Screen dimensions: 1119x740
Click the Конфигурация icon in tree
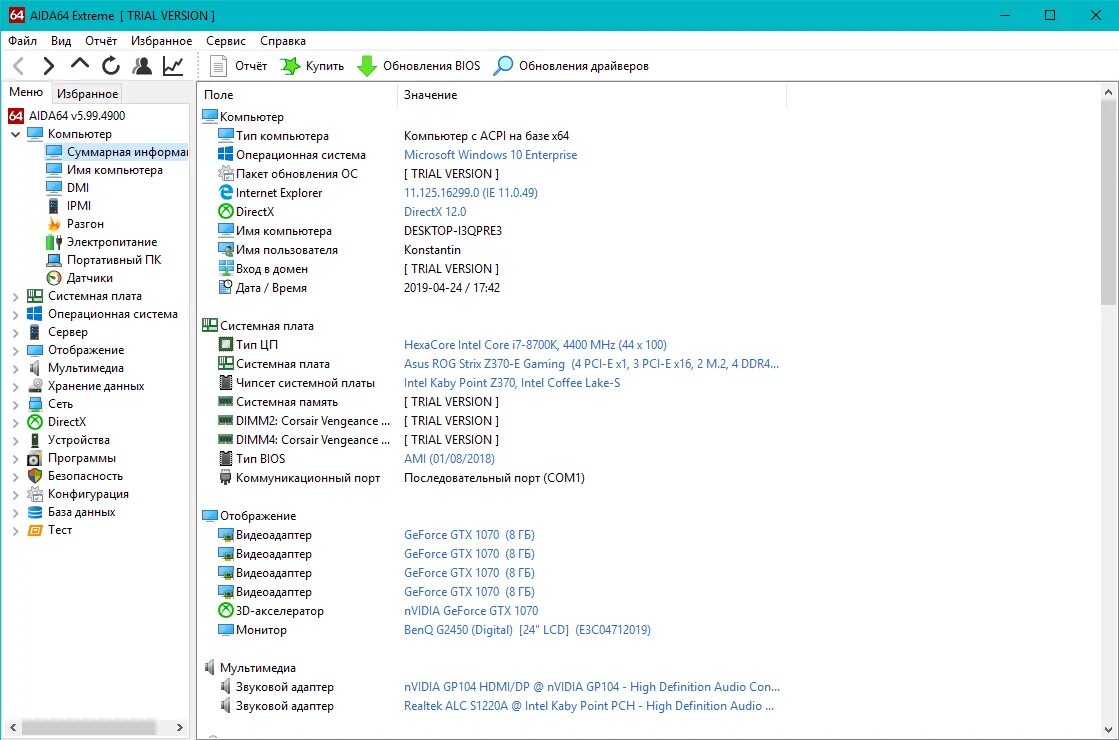34,494
